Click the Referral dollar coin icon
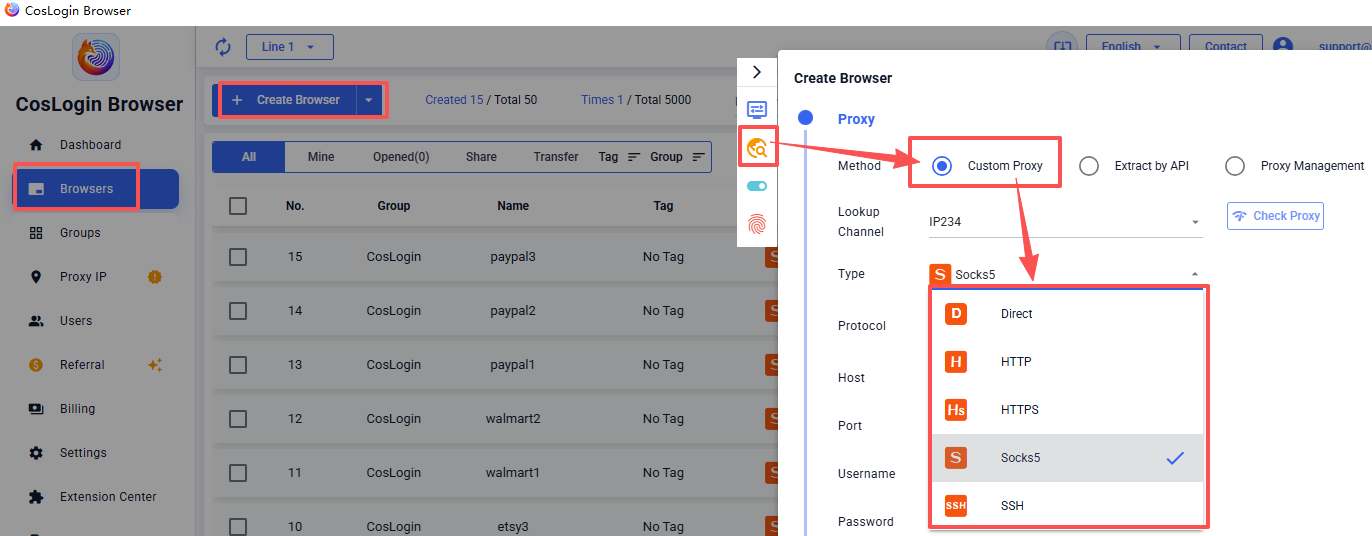This screenshot has width=1372, height=536. pos(36,365)
